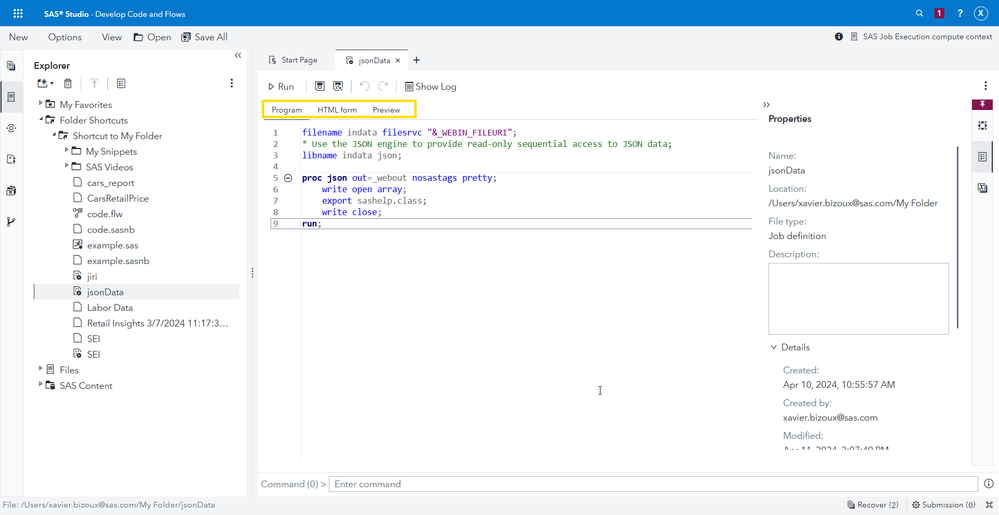Image resolution: width=999 pixels, height=515 pixels.
Task: Select the Labor Data item
Action: coord(110,307)
